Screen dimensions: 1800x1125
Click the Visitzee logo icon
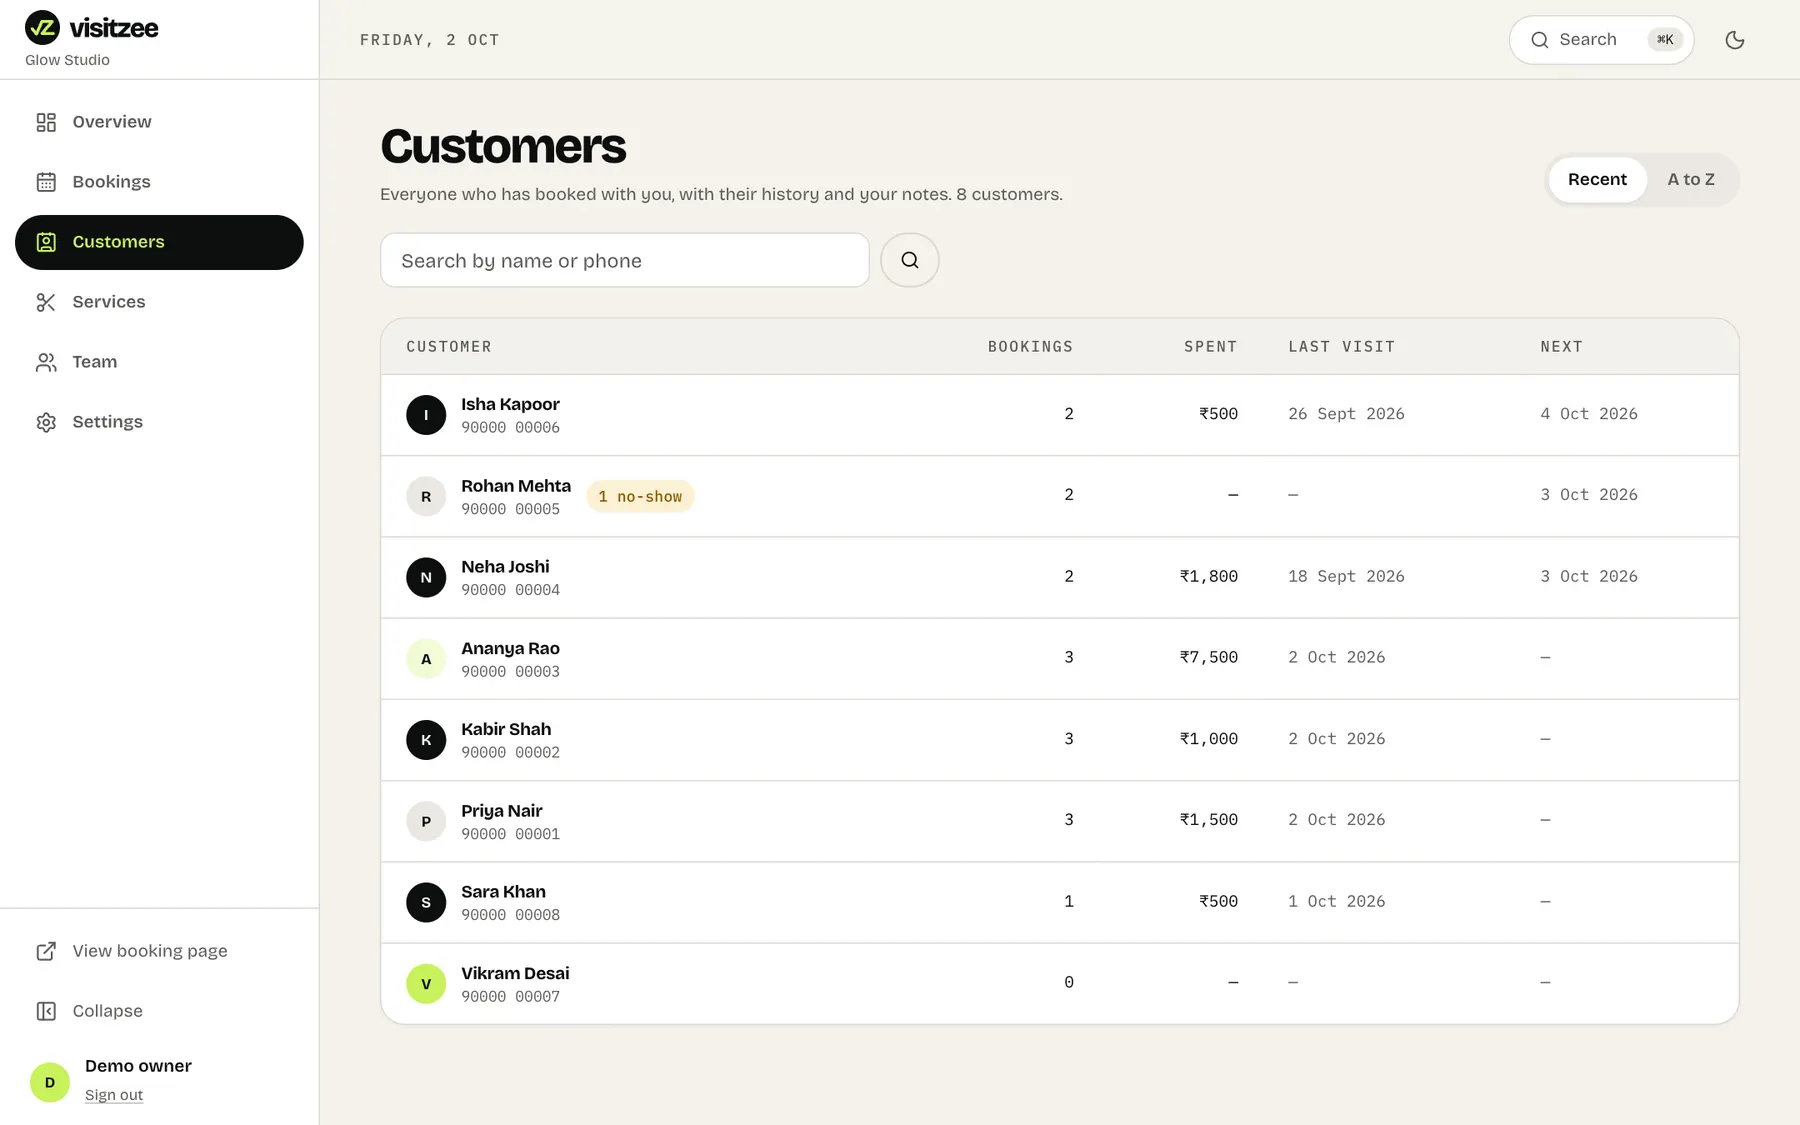click(x=42, y=28)
